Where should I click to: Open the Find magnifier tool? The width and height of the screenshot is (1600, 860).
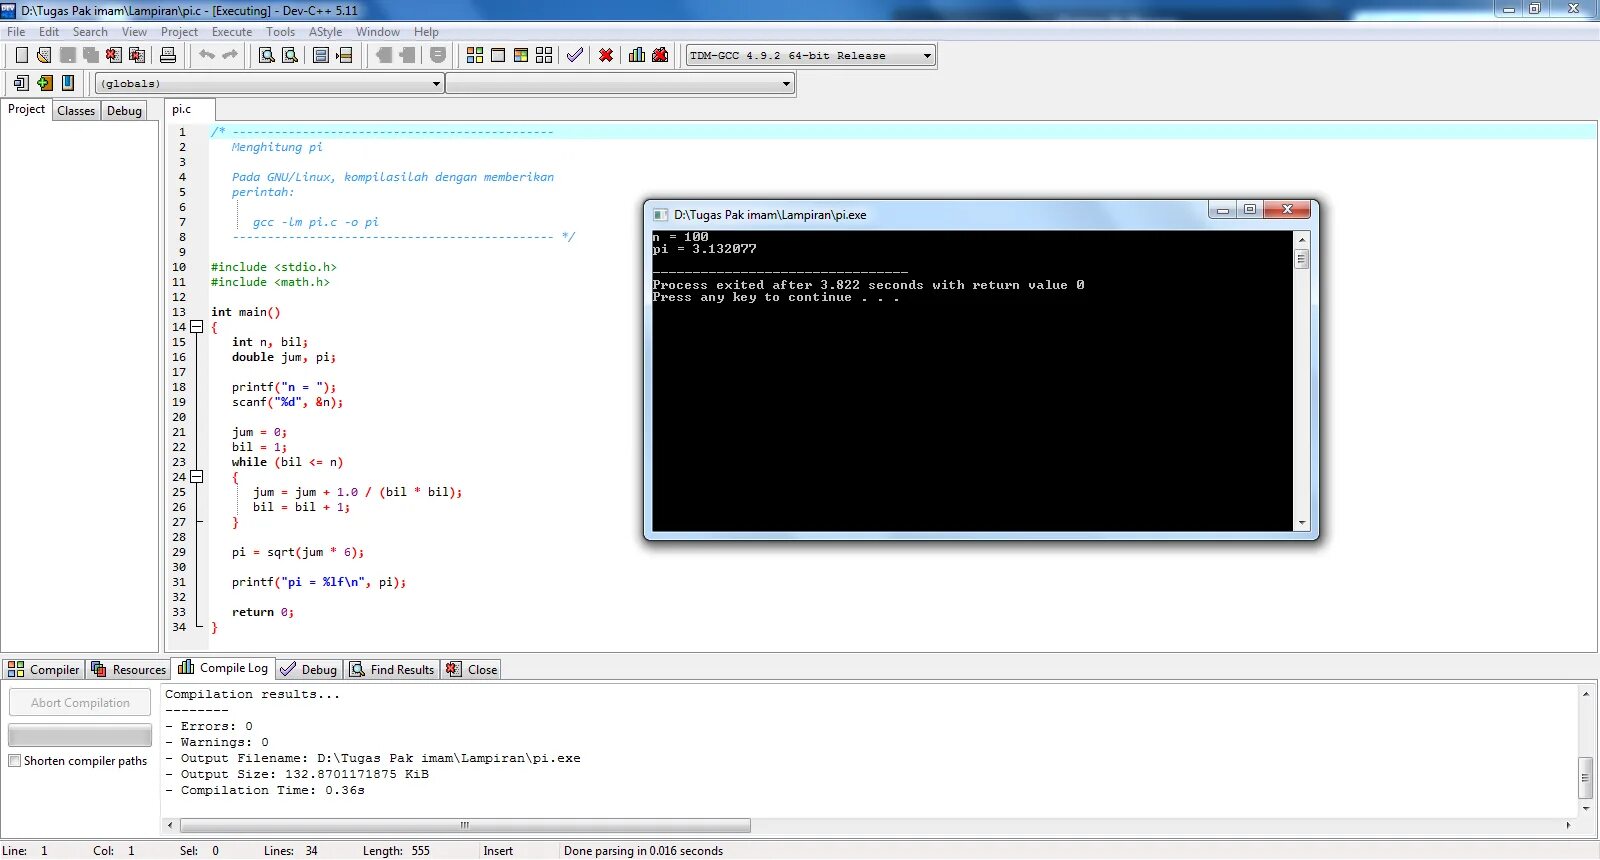point(267,55)
